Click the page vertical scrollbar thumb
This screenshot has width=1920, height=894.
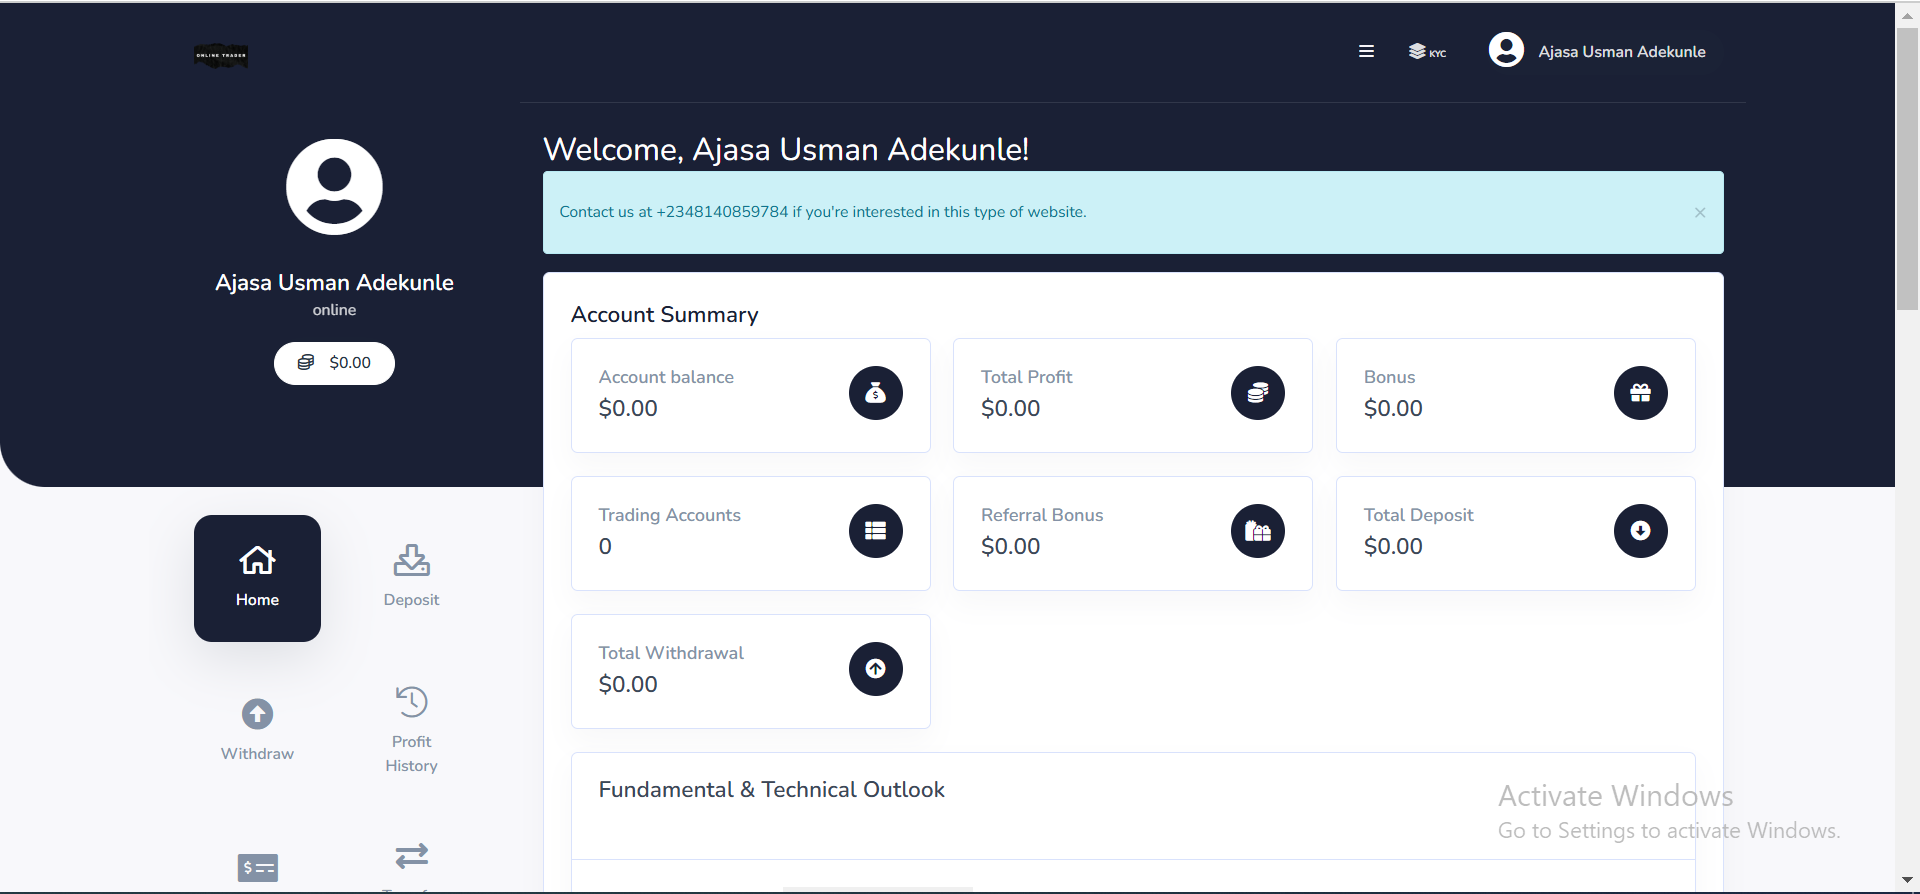pos(1907,169)
